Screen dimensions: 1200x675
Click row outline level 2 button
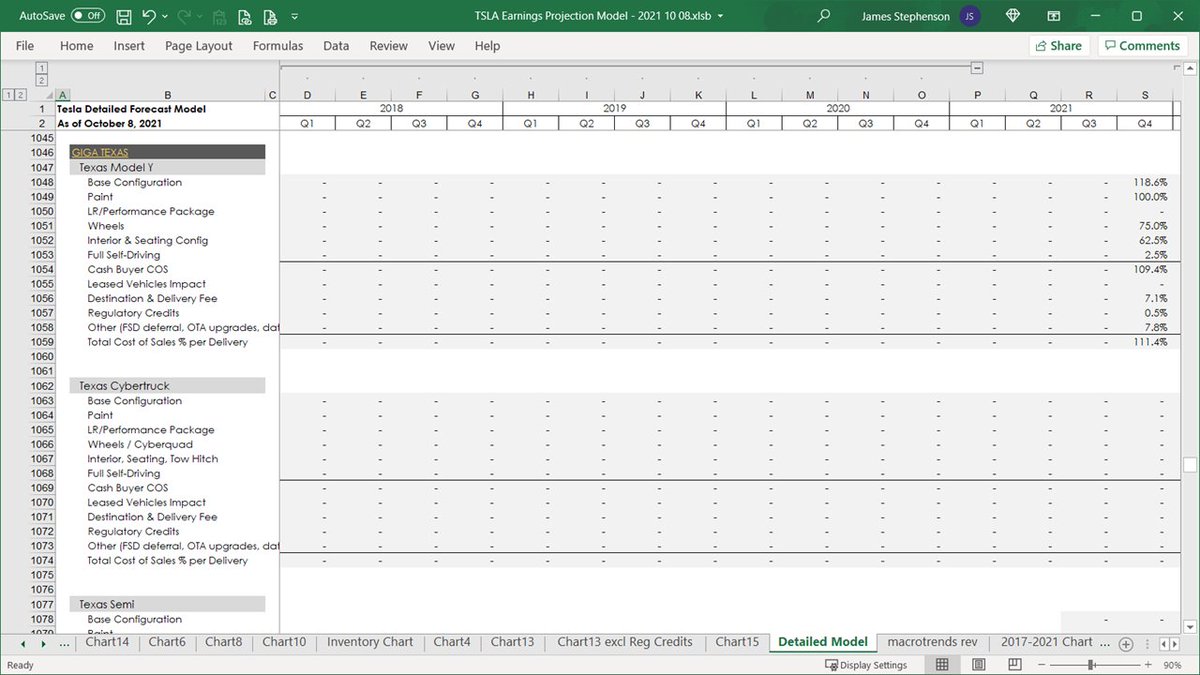pos(21,95)
